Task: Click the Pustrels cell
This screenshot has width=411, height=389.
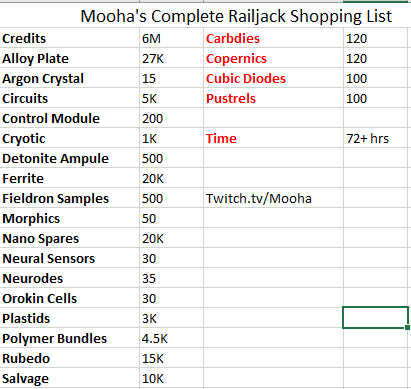Action: coord(273,98)
